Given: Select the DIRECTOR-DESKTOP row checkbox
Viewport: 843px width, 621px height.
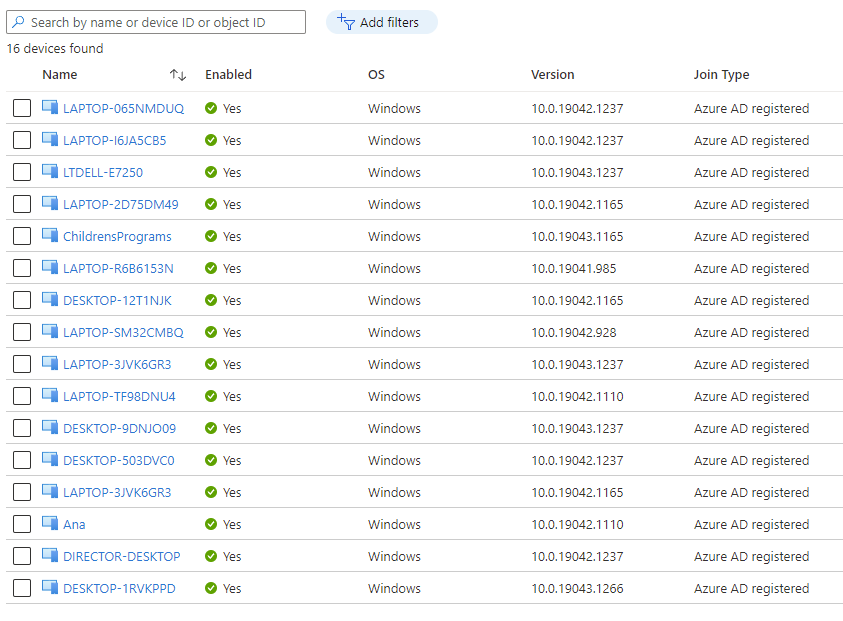Looking at the screenshot, I should (x=22, y=556).
